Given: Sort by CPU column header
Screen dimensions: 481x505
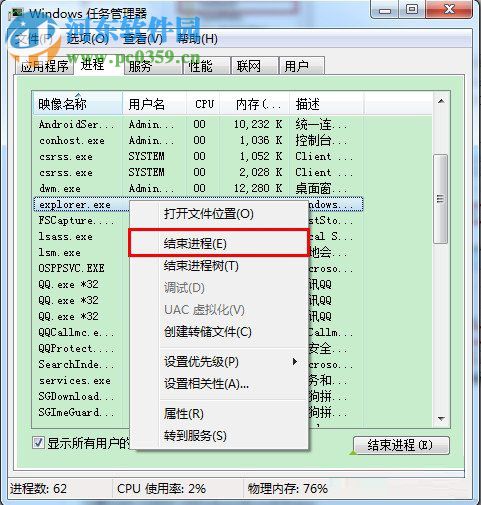Looking at the screenshot, I should [203, 104].
